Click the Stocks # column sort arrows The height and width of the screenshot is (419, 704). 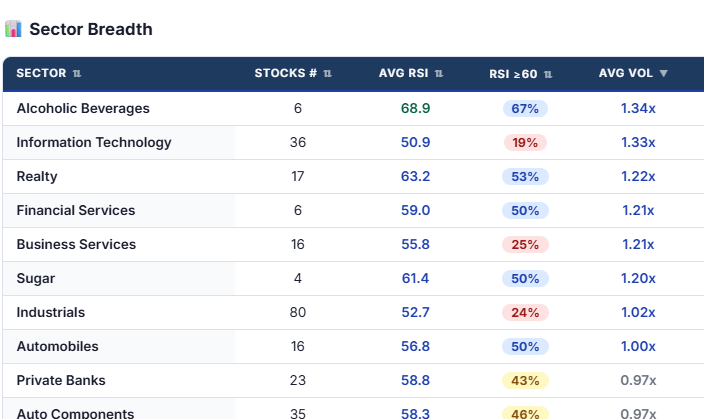[x=328, y=73]
